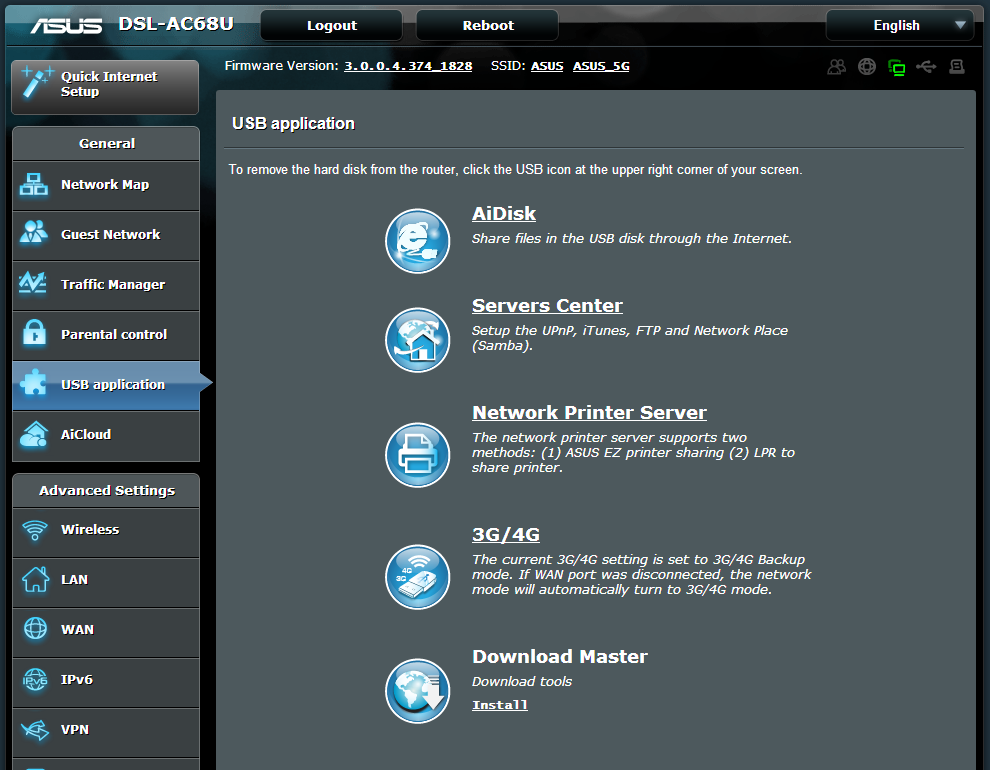Click the Reboot button
The width and height of the screenshot is (990, 770).
pyautogui.click(x=487, y=25)
